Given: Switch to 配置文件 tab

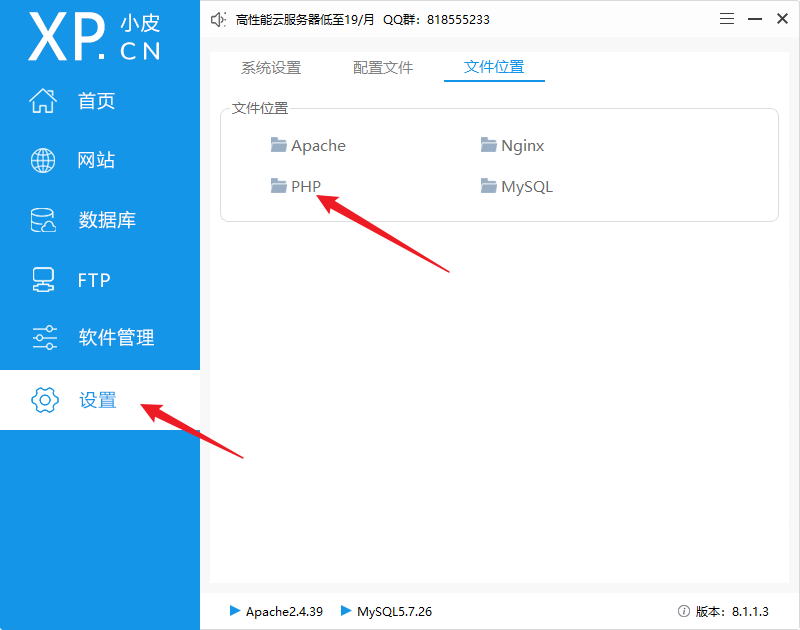Looking at the screenshot, I should pos(383,67).
